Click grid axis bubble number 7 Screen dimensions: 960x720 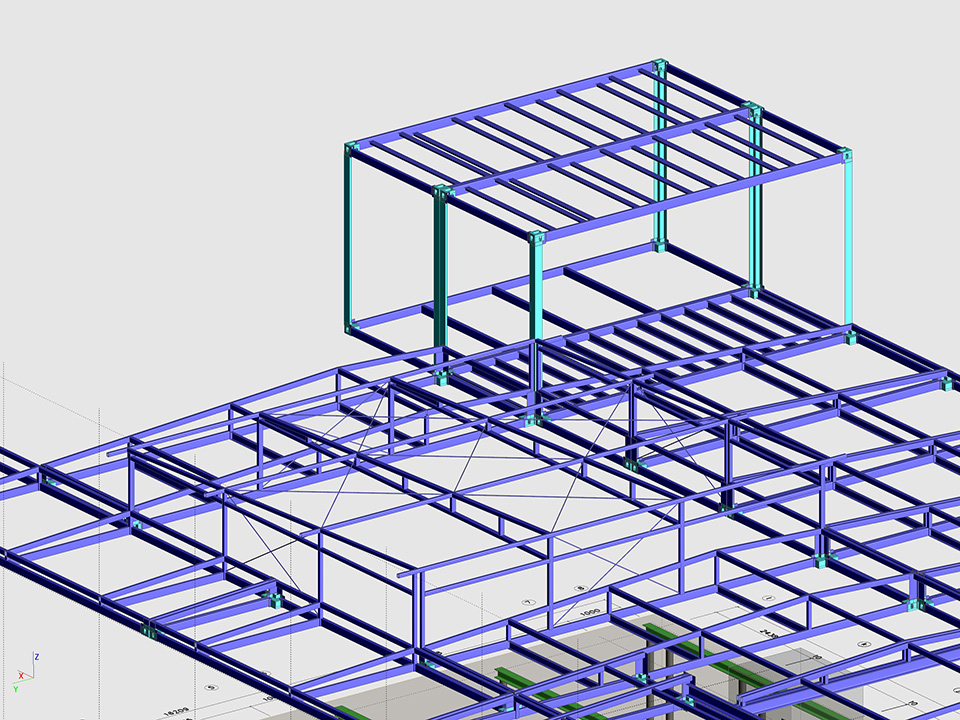[x=527, y=602]
